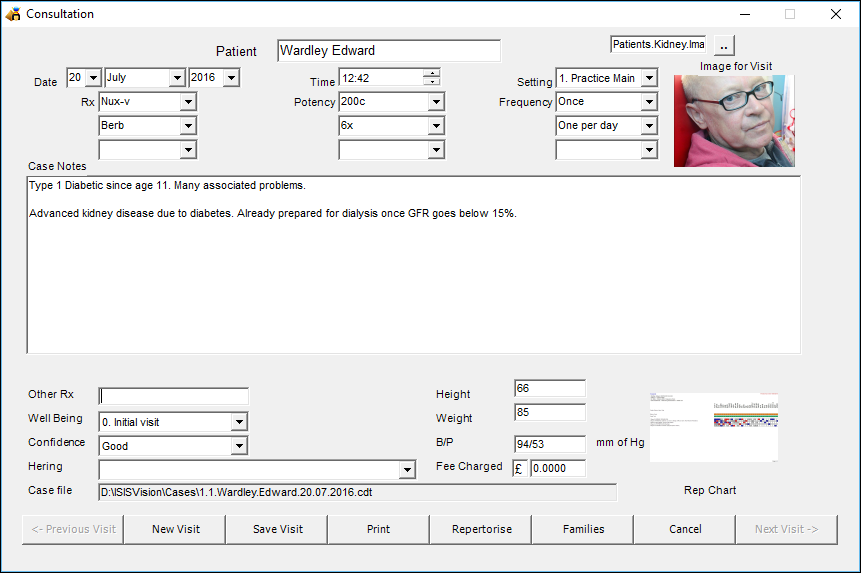861x573 pixels.
Task: Open the empty third Potency dropdown
Action: click(x=436, y=149)
